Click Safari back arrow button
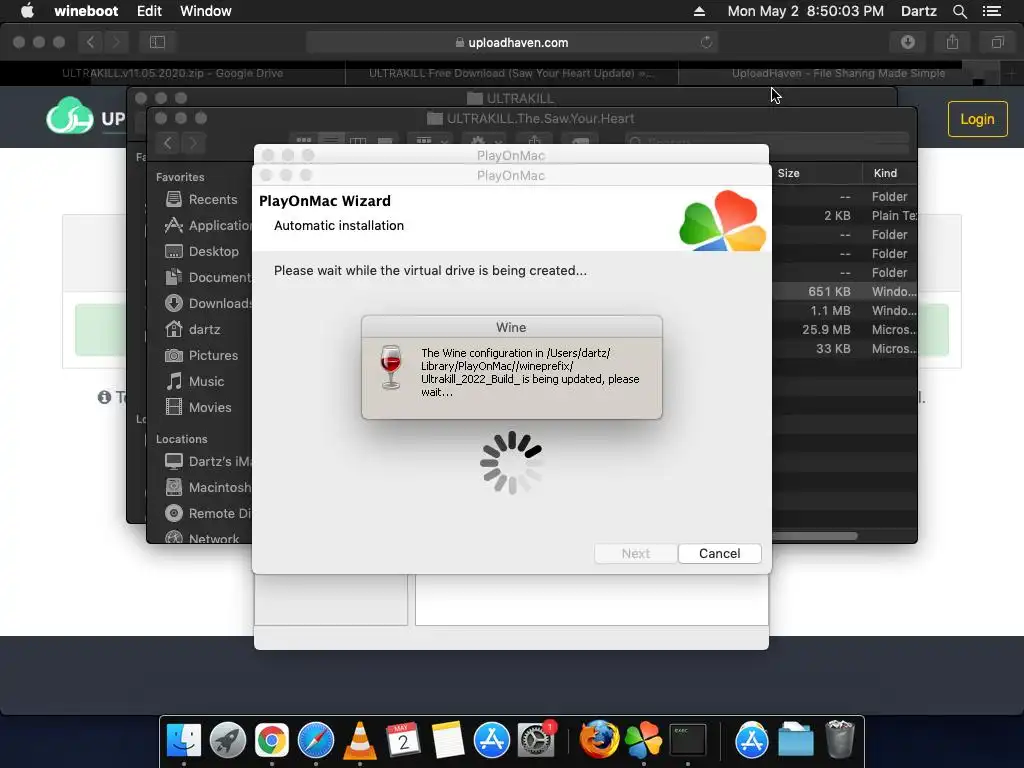 pos(91,42)
